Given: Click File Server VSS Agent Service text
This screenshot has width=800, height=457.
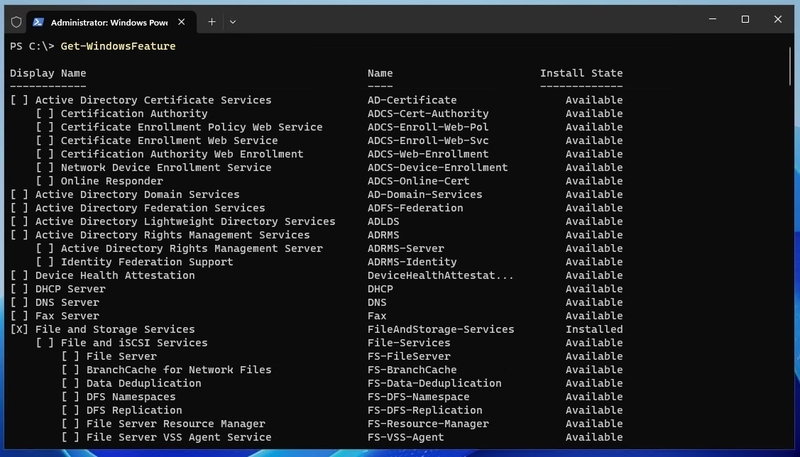Looking at the screenshot, I should click(179, 438).
